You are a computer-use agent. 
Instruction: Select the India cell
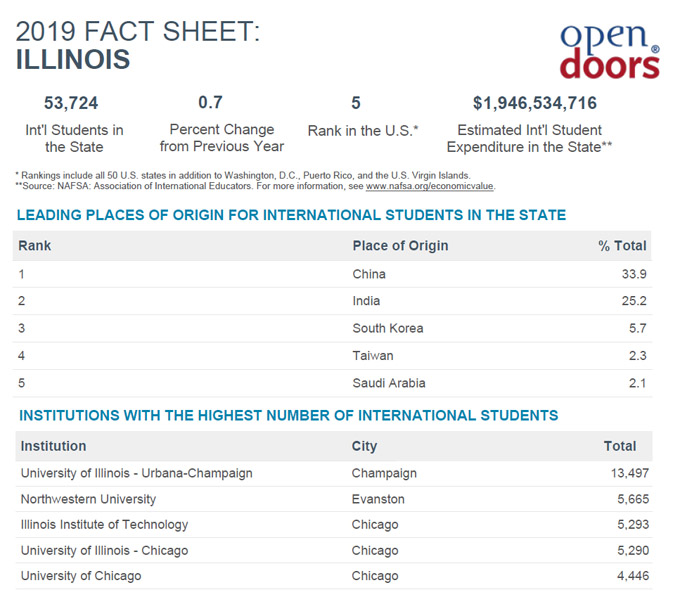pos(366,301)
